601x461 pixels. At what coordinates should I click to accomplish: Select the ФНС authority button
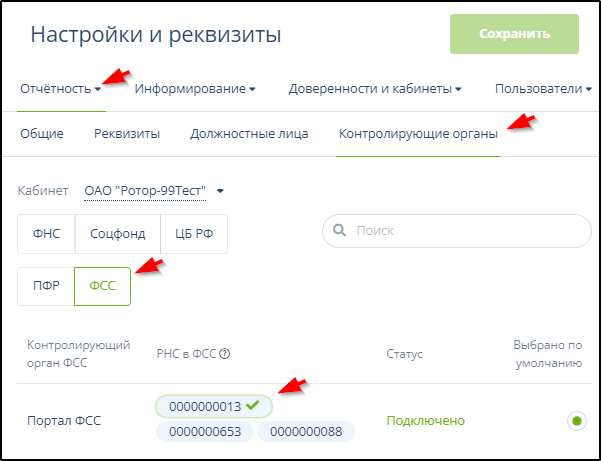[x=46, y=234]
